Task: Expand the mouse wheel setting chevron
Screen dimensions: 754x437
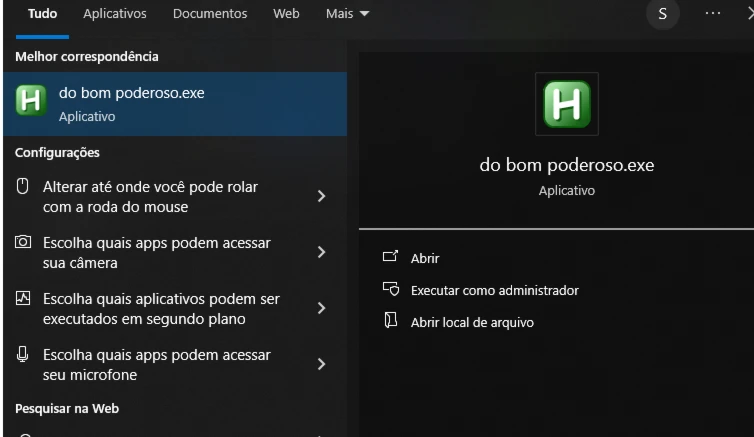Action: point(322,196)
